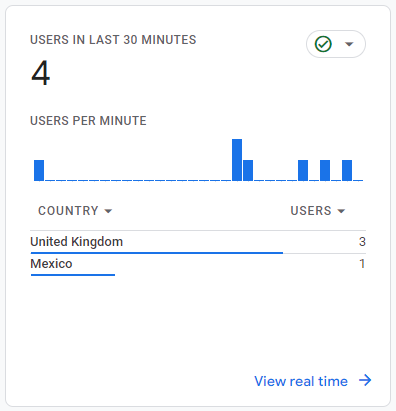Screen dimensions: 396x411
Task: Click the last bar on the chart's right
Action: [347, 170]
